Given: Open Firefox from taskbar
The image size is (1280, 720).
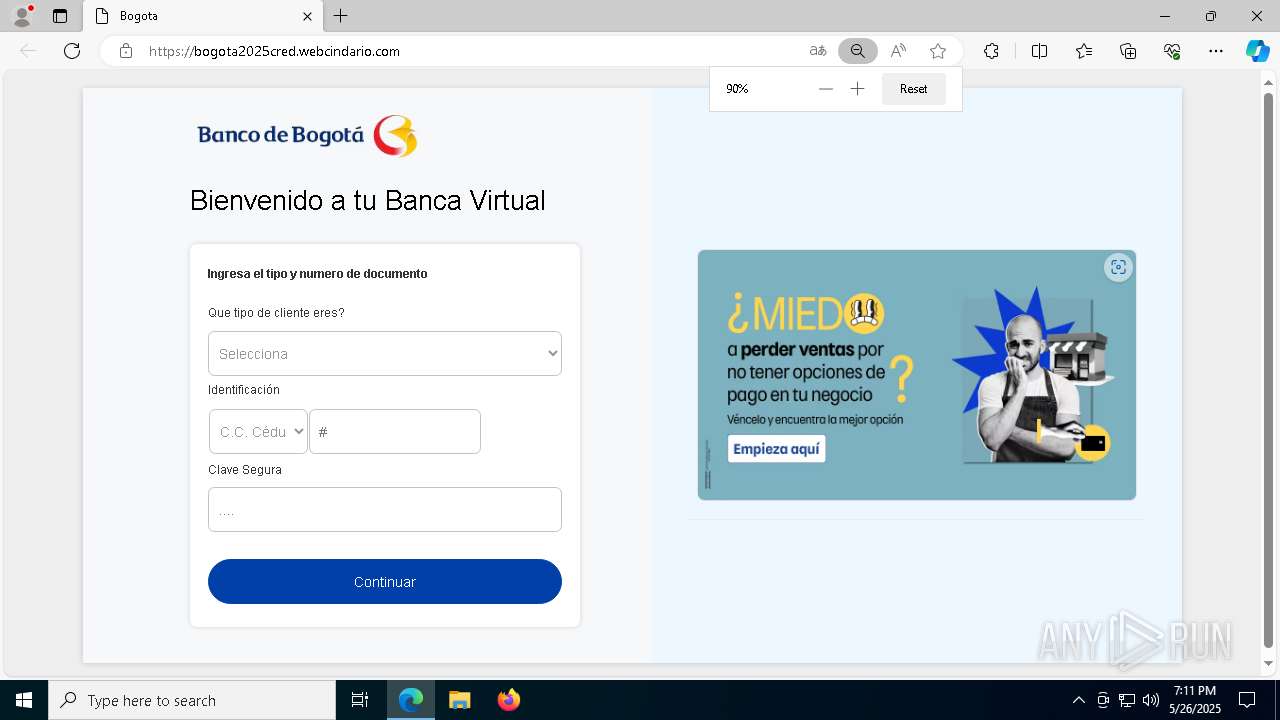Looking at the screenshot, I should point(509,700).
